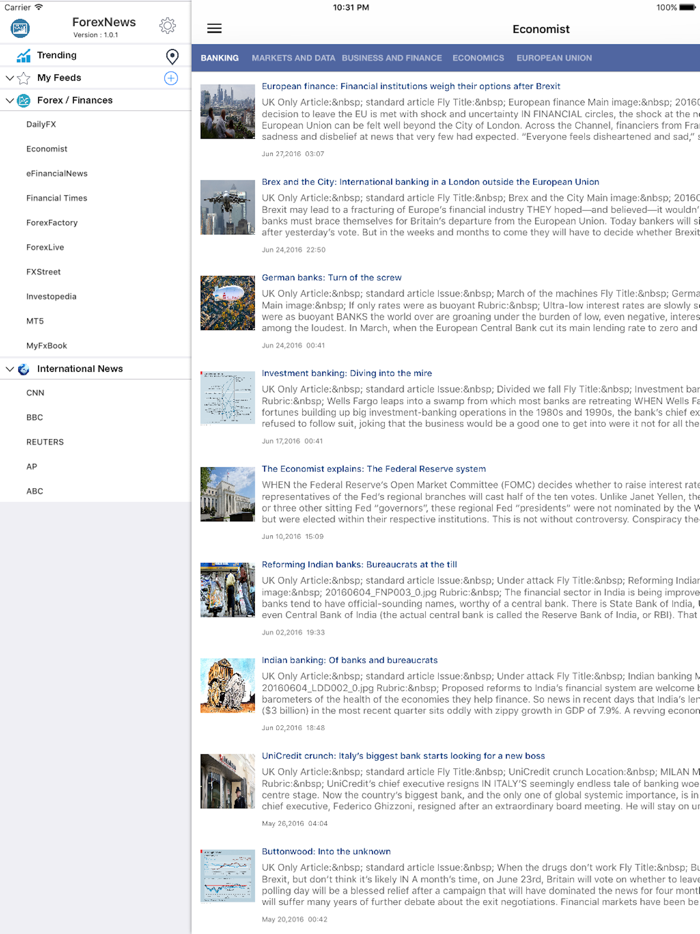Tap the Trending chart icon
Screen dimensions: 700x934
[x=23, y=56]
